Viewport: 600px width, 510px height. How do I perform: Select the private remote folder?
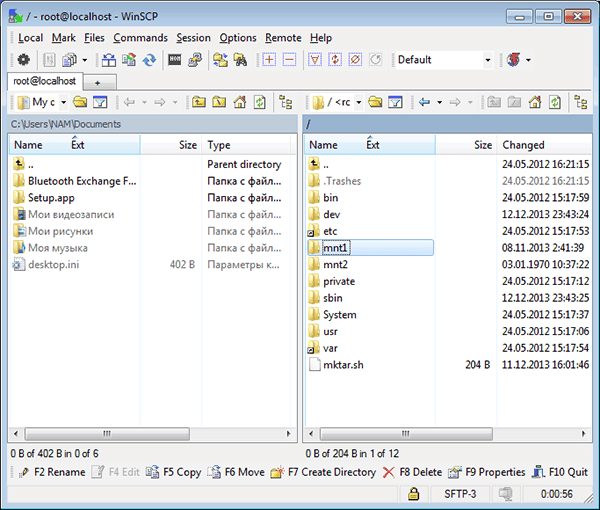point(339,282)
